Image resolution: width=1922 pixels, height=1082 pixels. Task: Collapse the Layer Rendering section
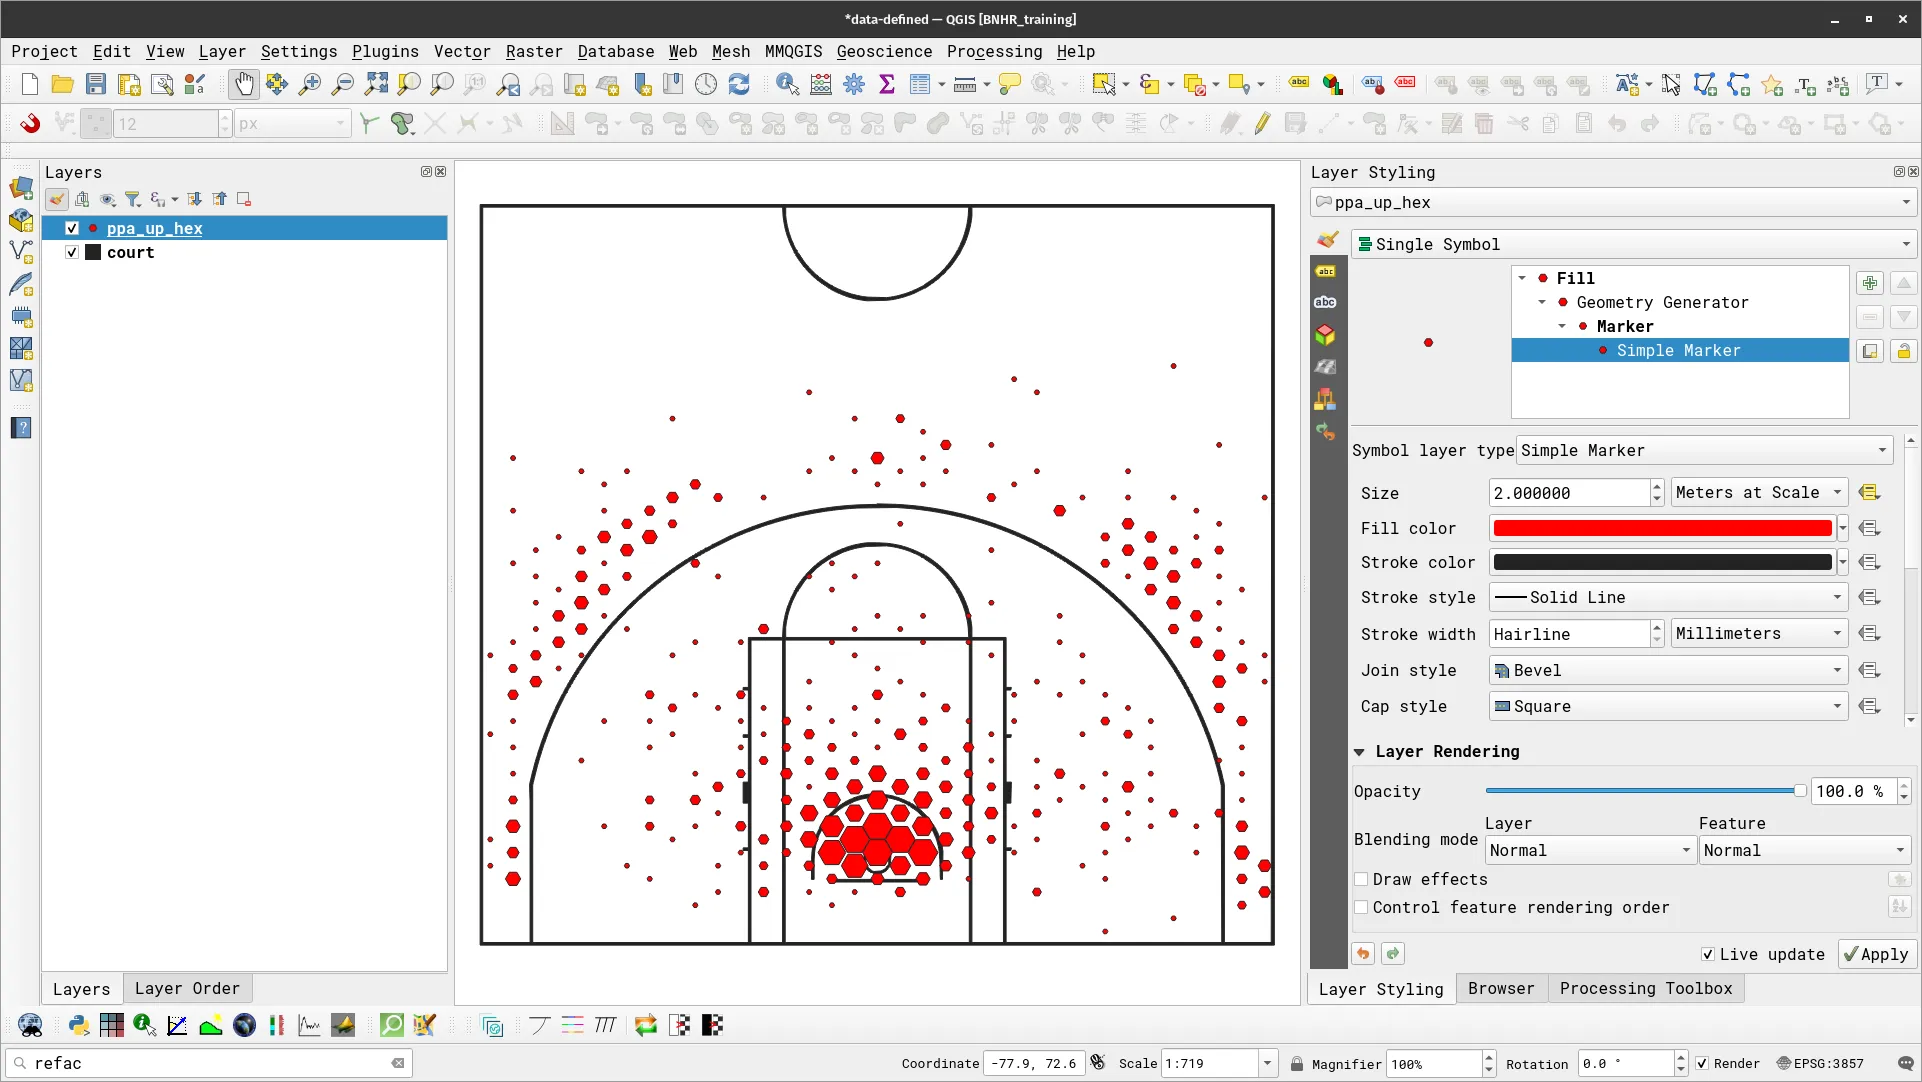click(1361, 752)
